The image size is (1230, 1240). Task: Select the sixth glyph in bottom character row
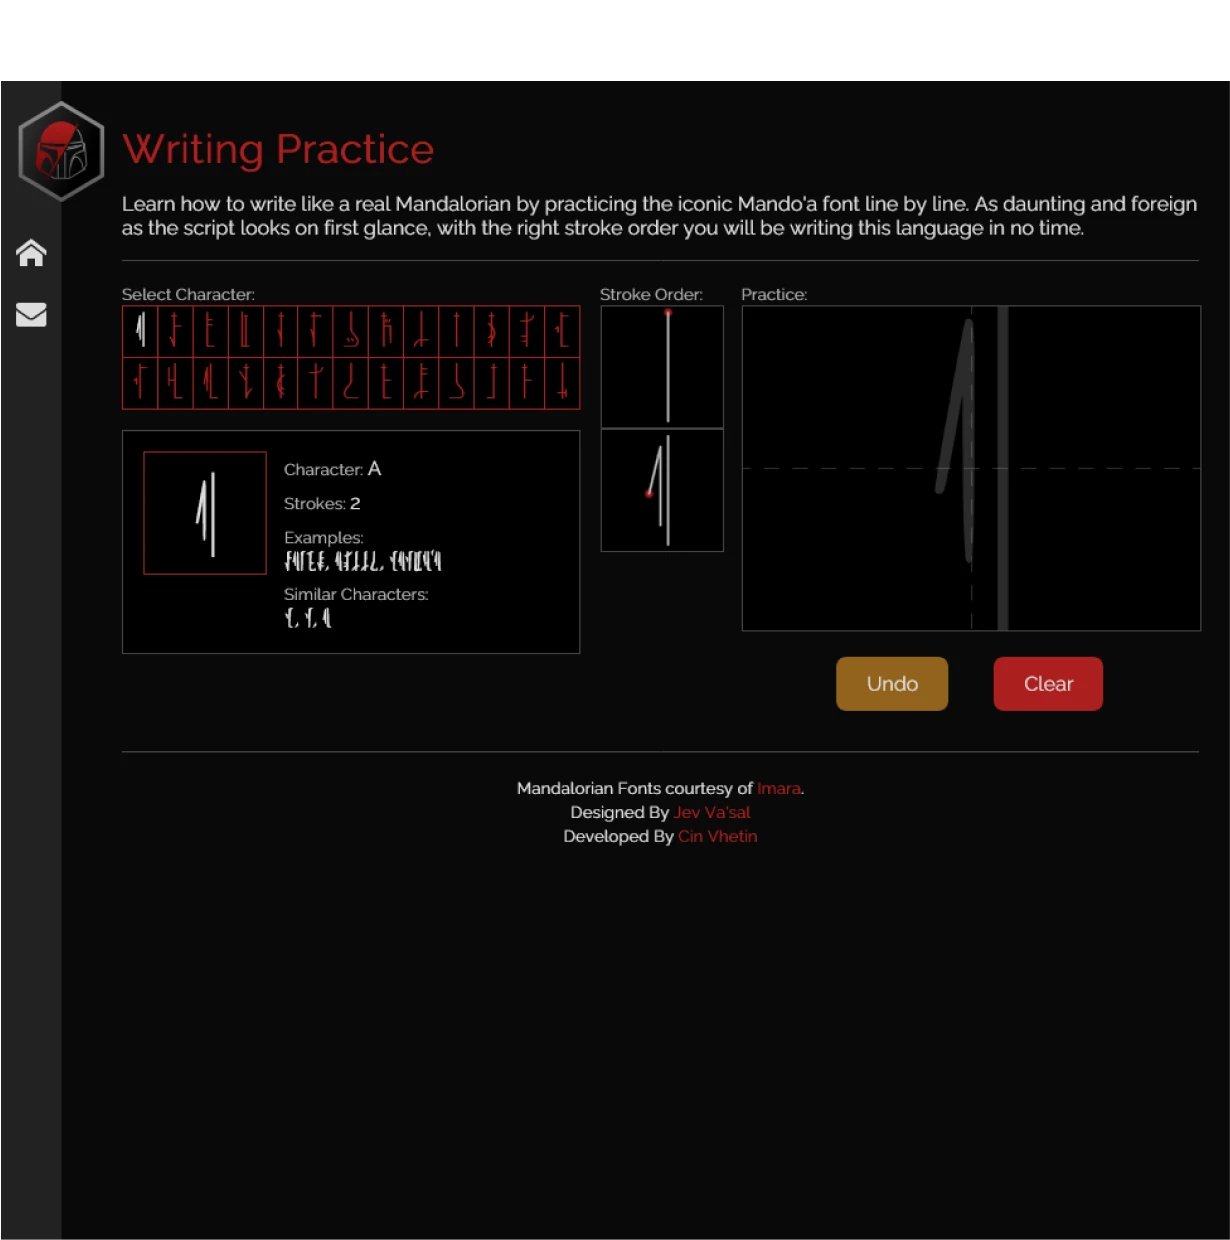coord(316,382)
